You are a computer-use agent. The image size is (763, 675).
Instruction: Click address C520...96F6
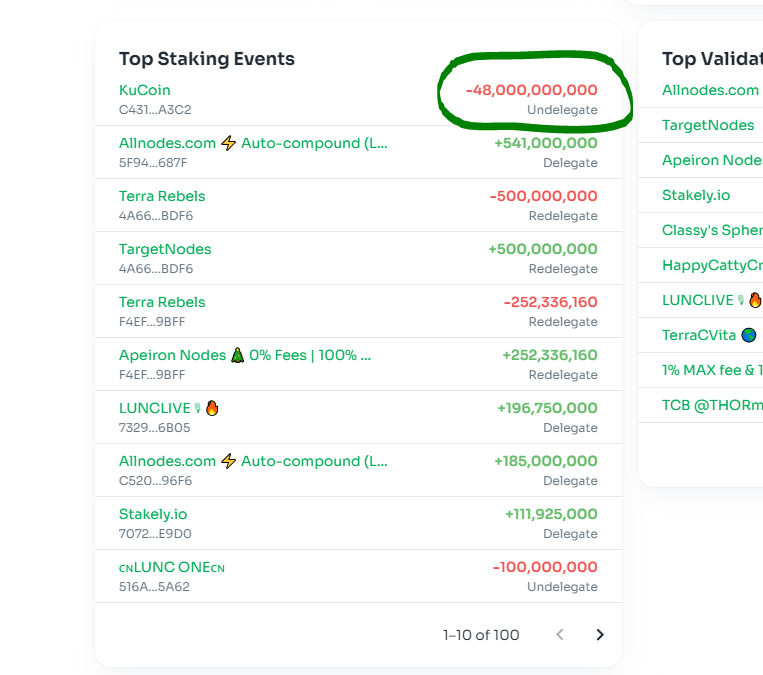[155, 481]
